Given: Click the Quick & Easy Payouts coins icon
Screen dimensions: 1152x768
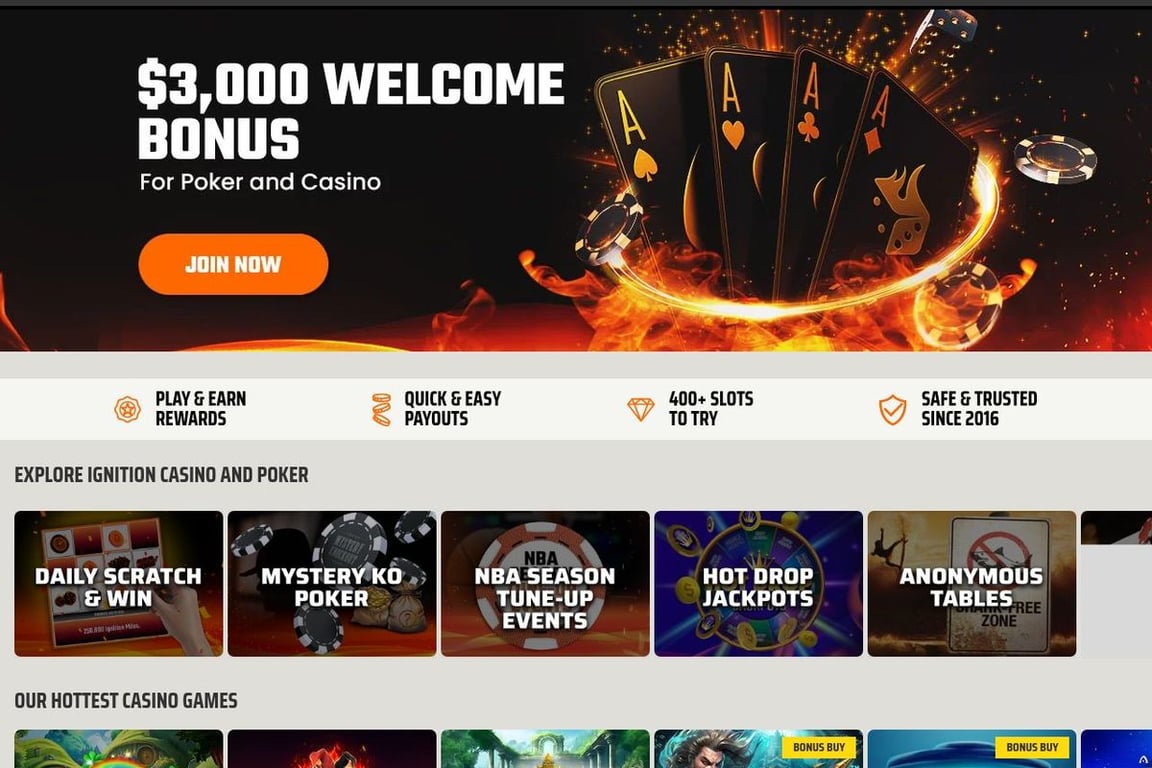Looking at the screenshot, I should click(381, 409).
